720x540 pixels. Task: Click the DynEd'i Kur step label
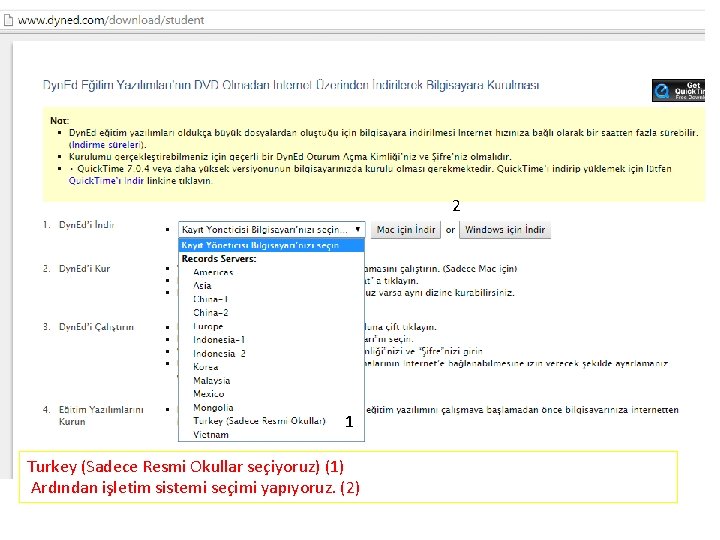(x=84, y=269)
